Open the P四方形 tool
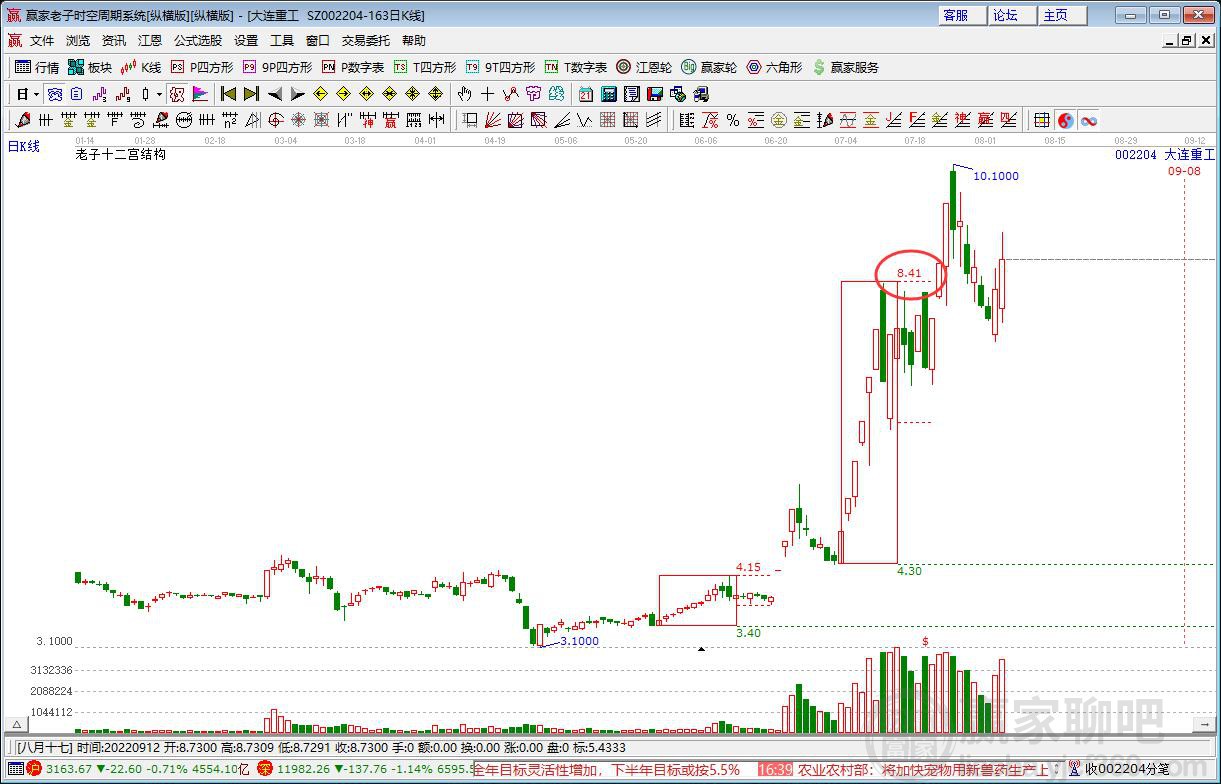 [x=202, y=67]
